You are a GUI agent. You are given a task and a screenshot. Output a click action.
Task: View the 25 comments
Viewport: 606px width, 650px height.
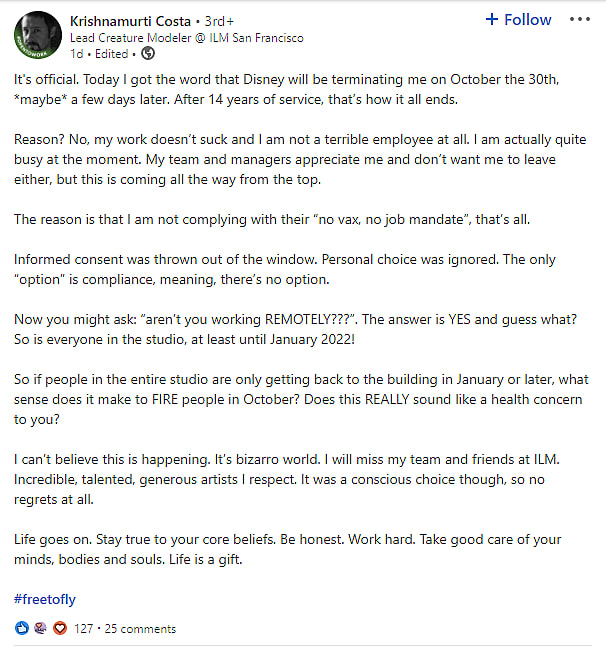(140, 629)
